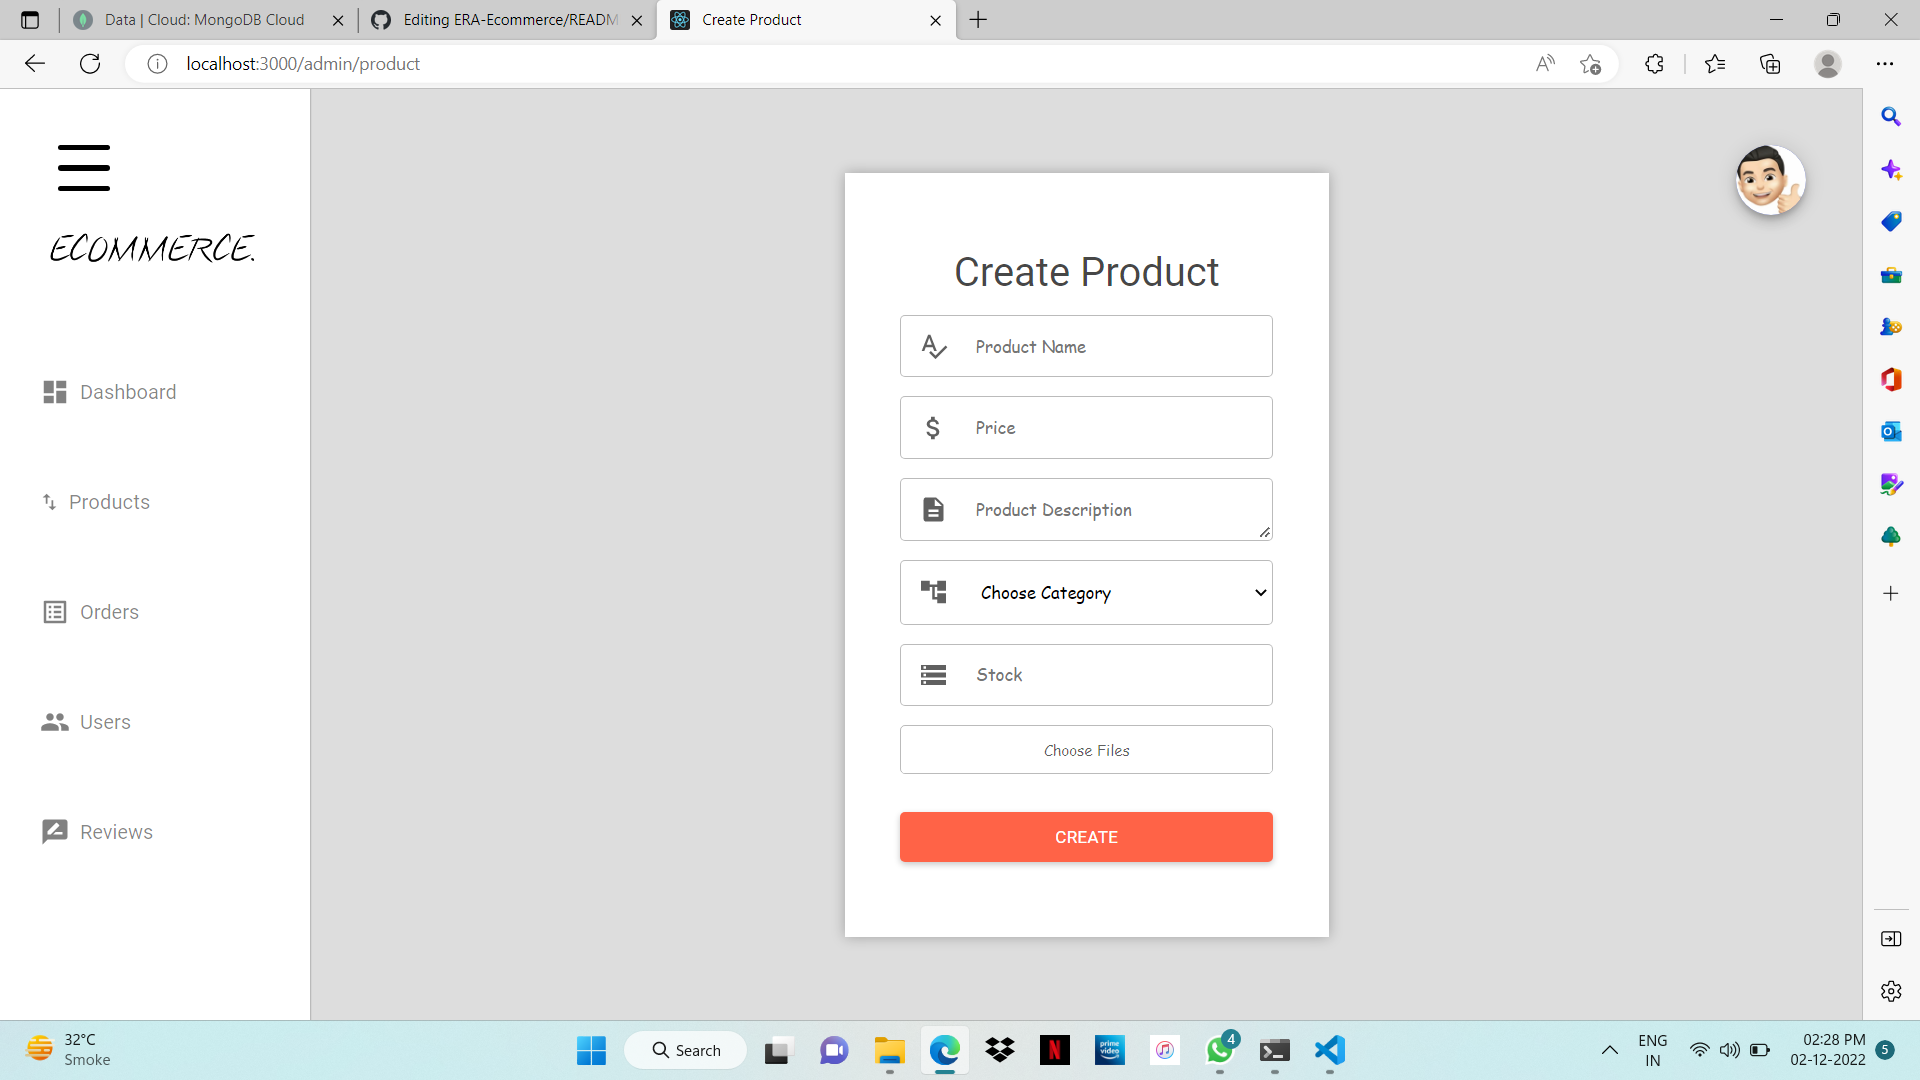
Task: Toggle the favorites star in address bar
Action: (1591, 63)
